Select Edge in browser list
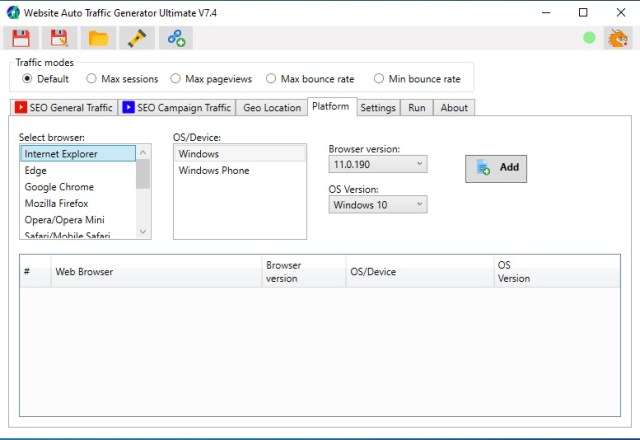This screenshot has width=640, height=440. tap(78, 171)
